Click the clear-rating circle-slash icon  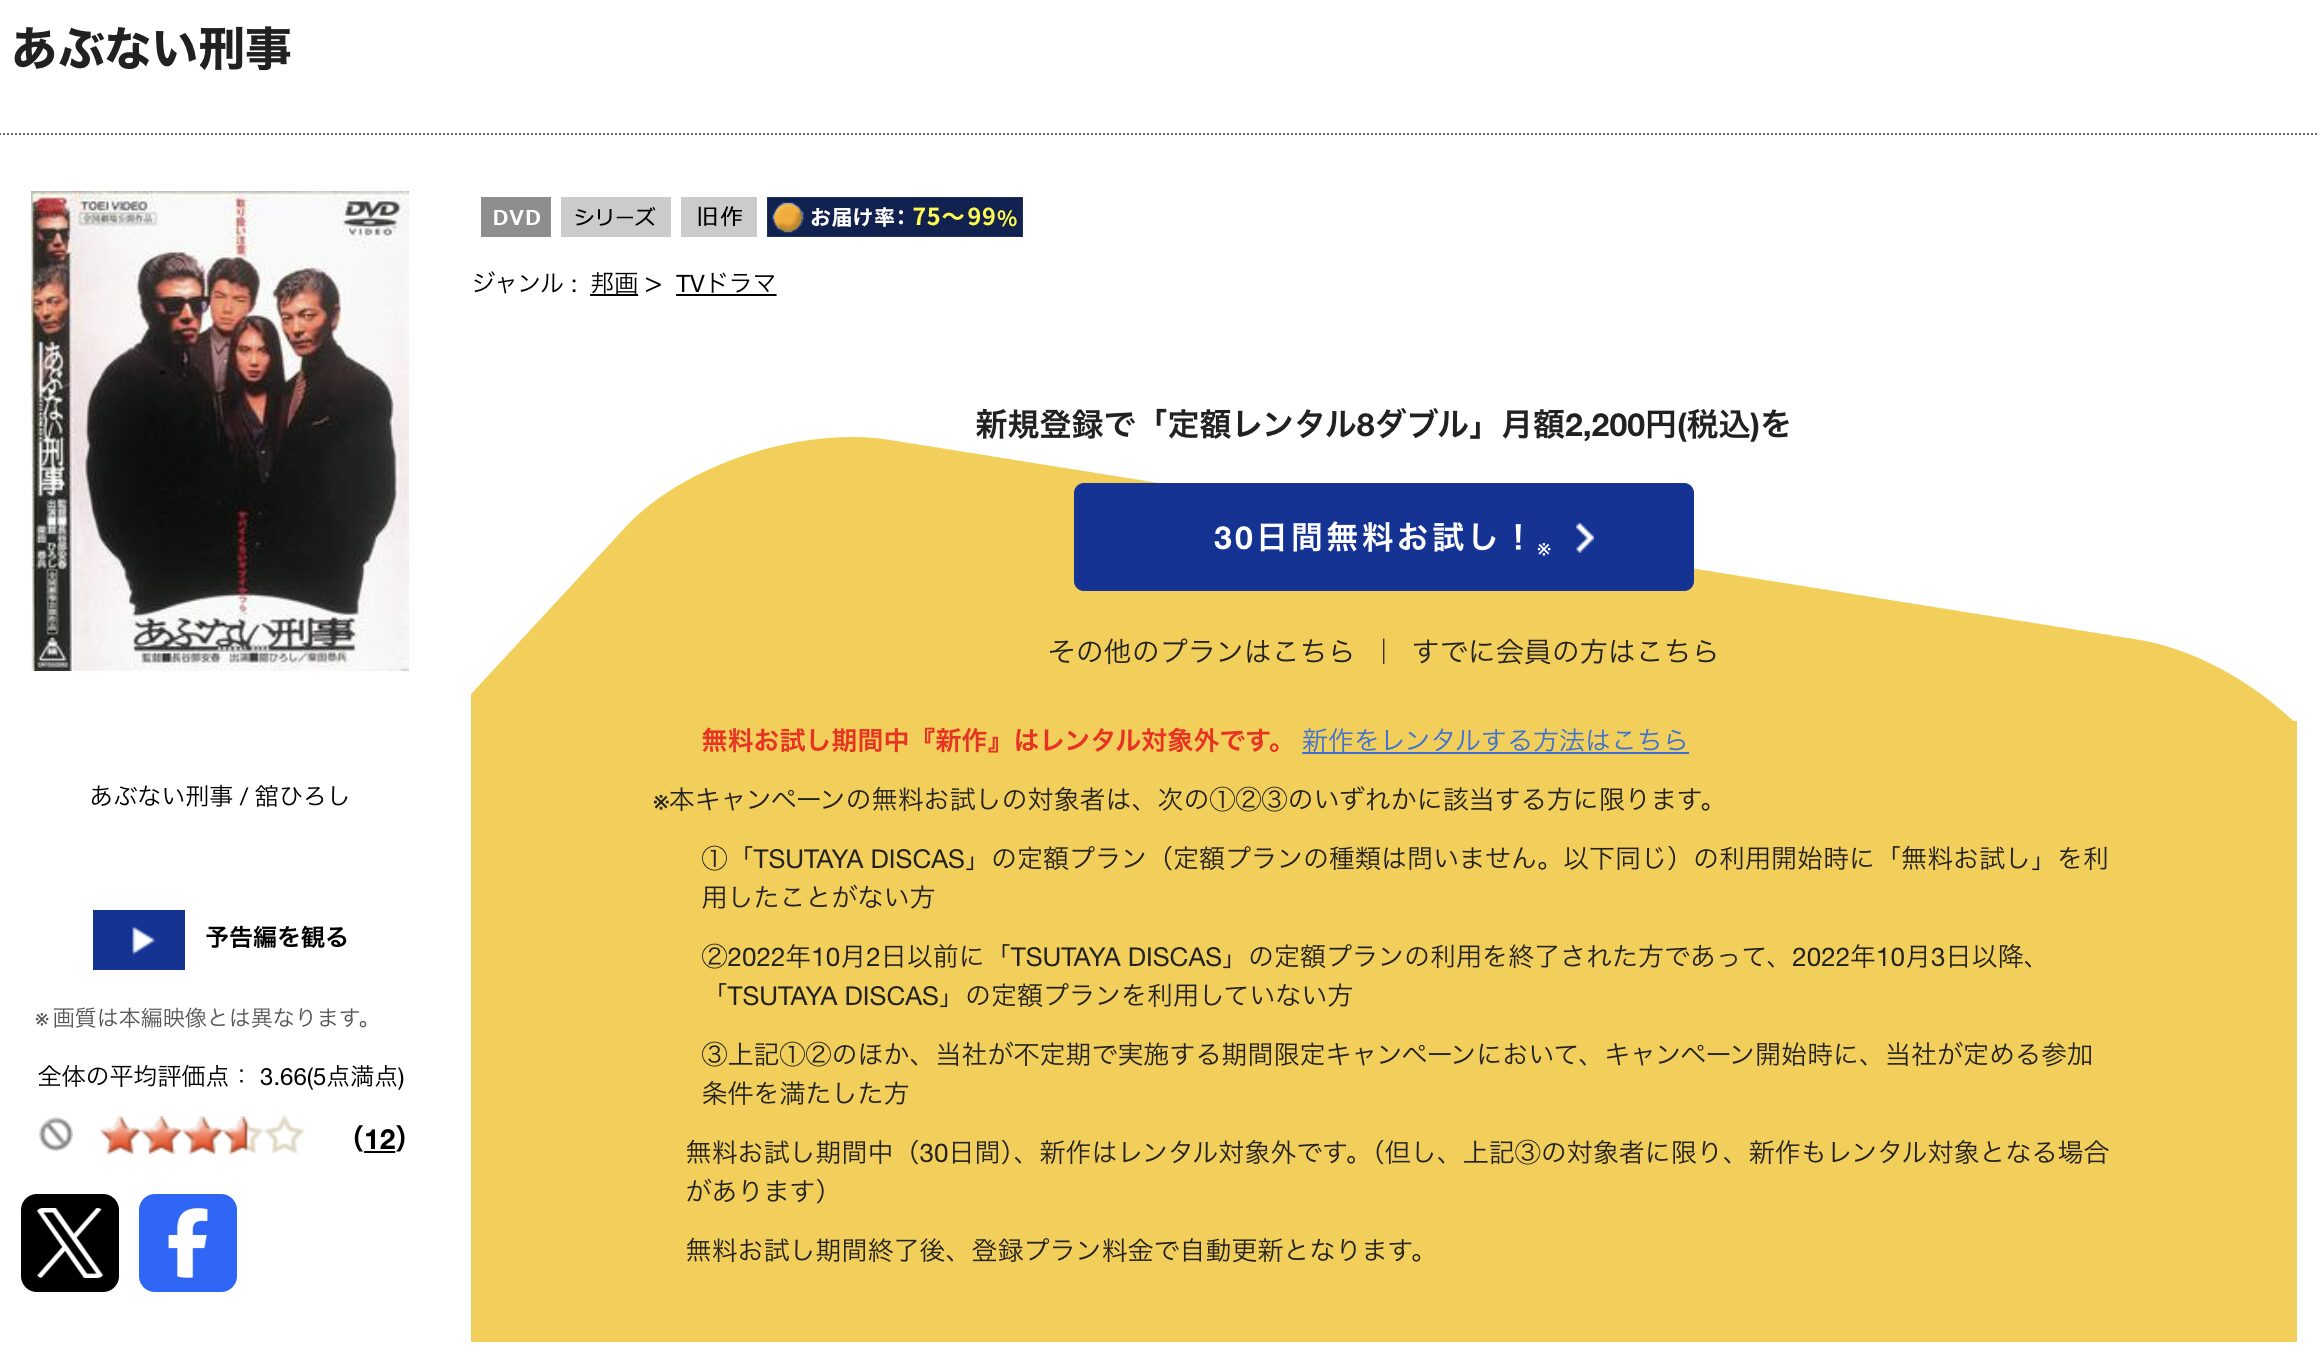(56, 1135)
